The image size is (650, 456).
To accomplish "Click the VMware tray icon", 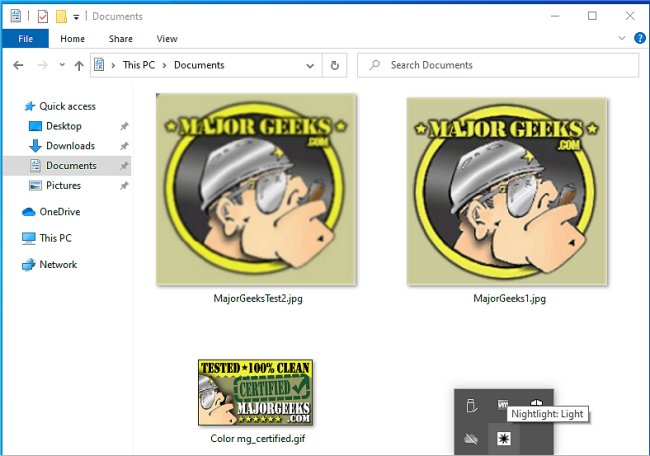I will coord(504,405).
